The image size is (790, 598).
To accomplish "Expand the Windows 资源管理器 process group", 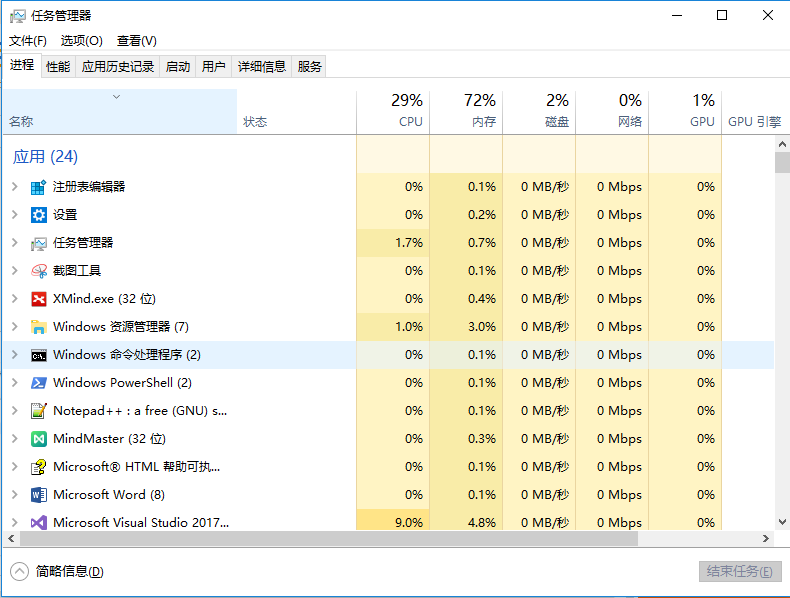I will tap(14, 327).
